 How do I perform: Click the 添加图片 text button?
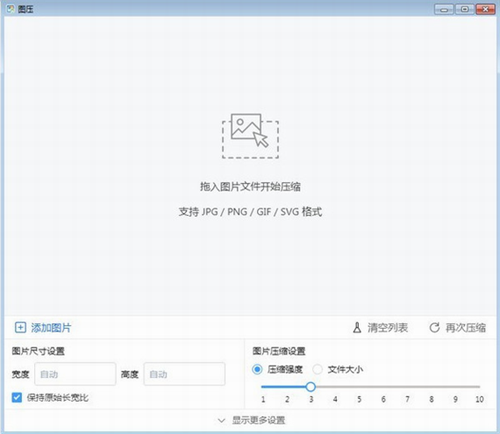click(x=51, y=328)
